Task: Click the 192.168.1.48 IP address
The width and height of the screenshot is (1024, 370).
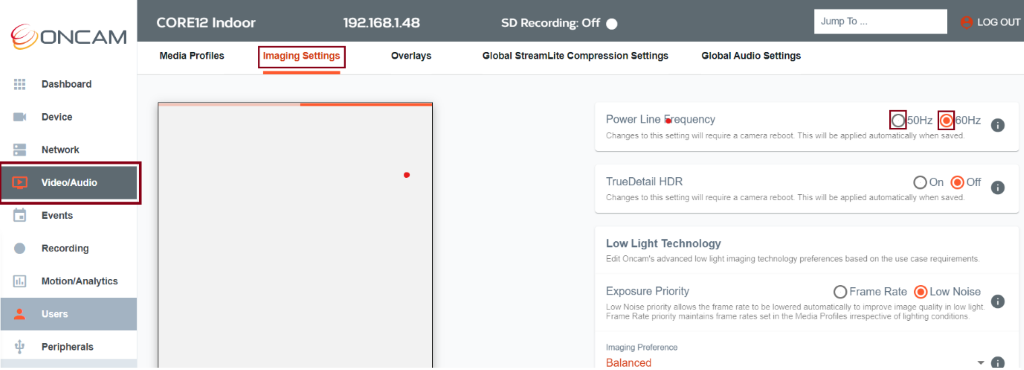Action: click(381, 23)
